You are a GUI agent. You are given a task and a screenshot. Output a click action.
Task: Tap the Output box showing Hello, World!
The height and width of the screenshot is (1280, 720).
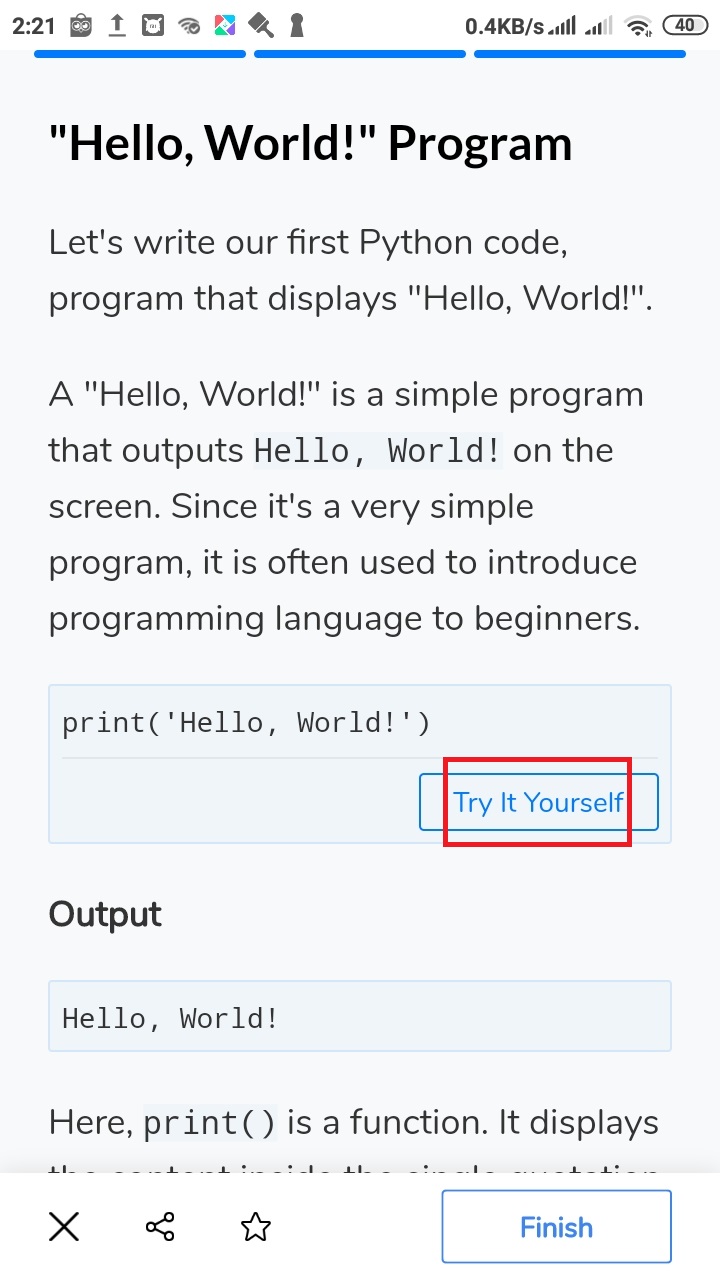(x=360, y=1016)
